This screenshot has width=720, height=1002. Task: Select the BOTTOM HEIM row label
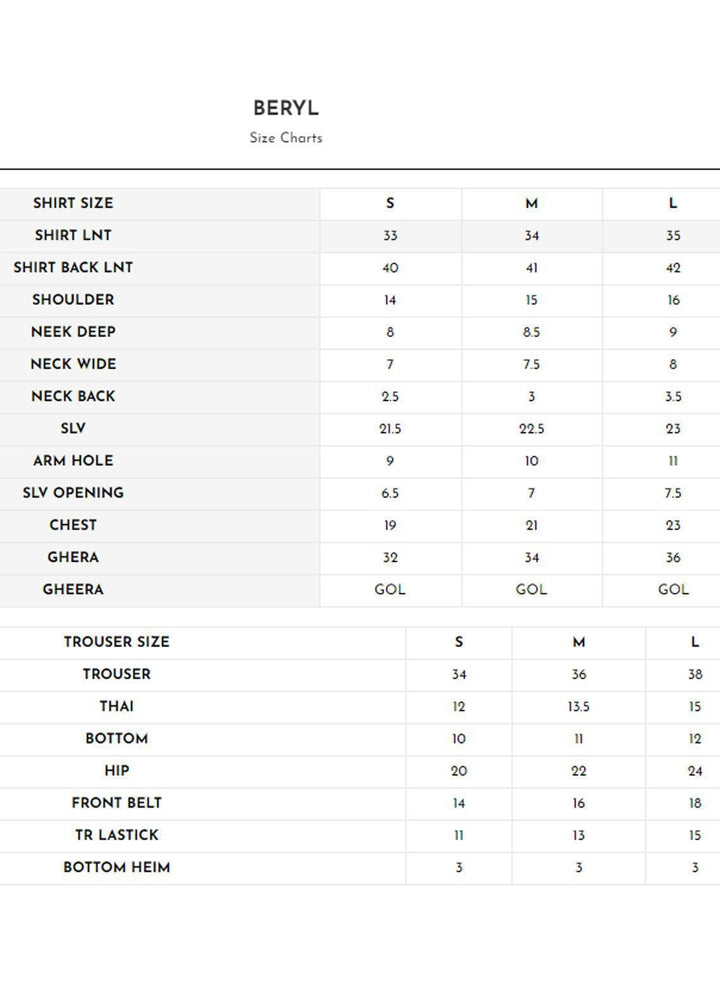tap(117, 867)
